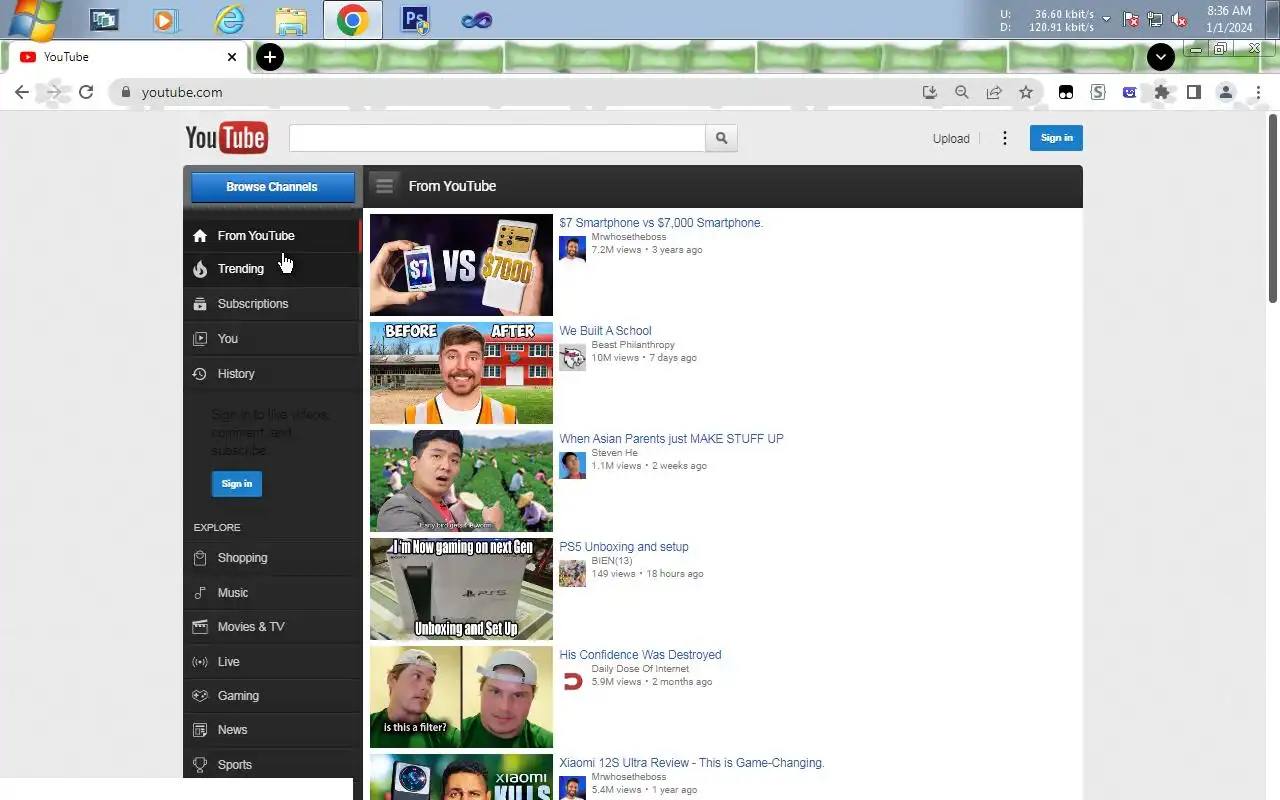Click the muted volume tray icon
The image size is (1280, 800).
1179,19
